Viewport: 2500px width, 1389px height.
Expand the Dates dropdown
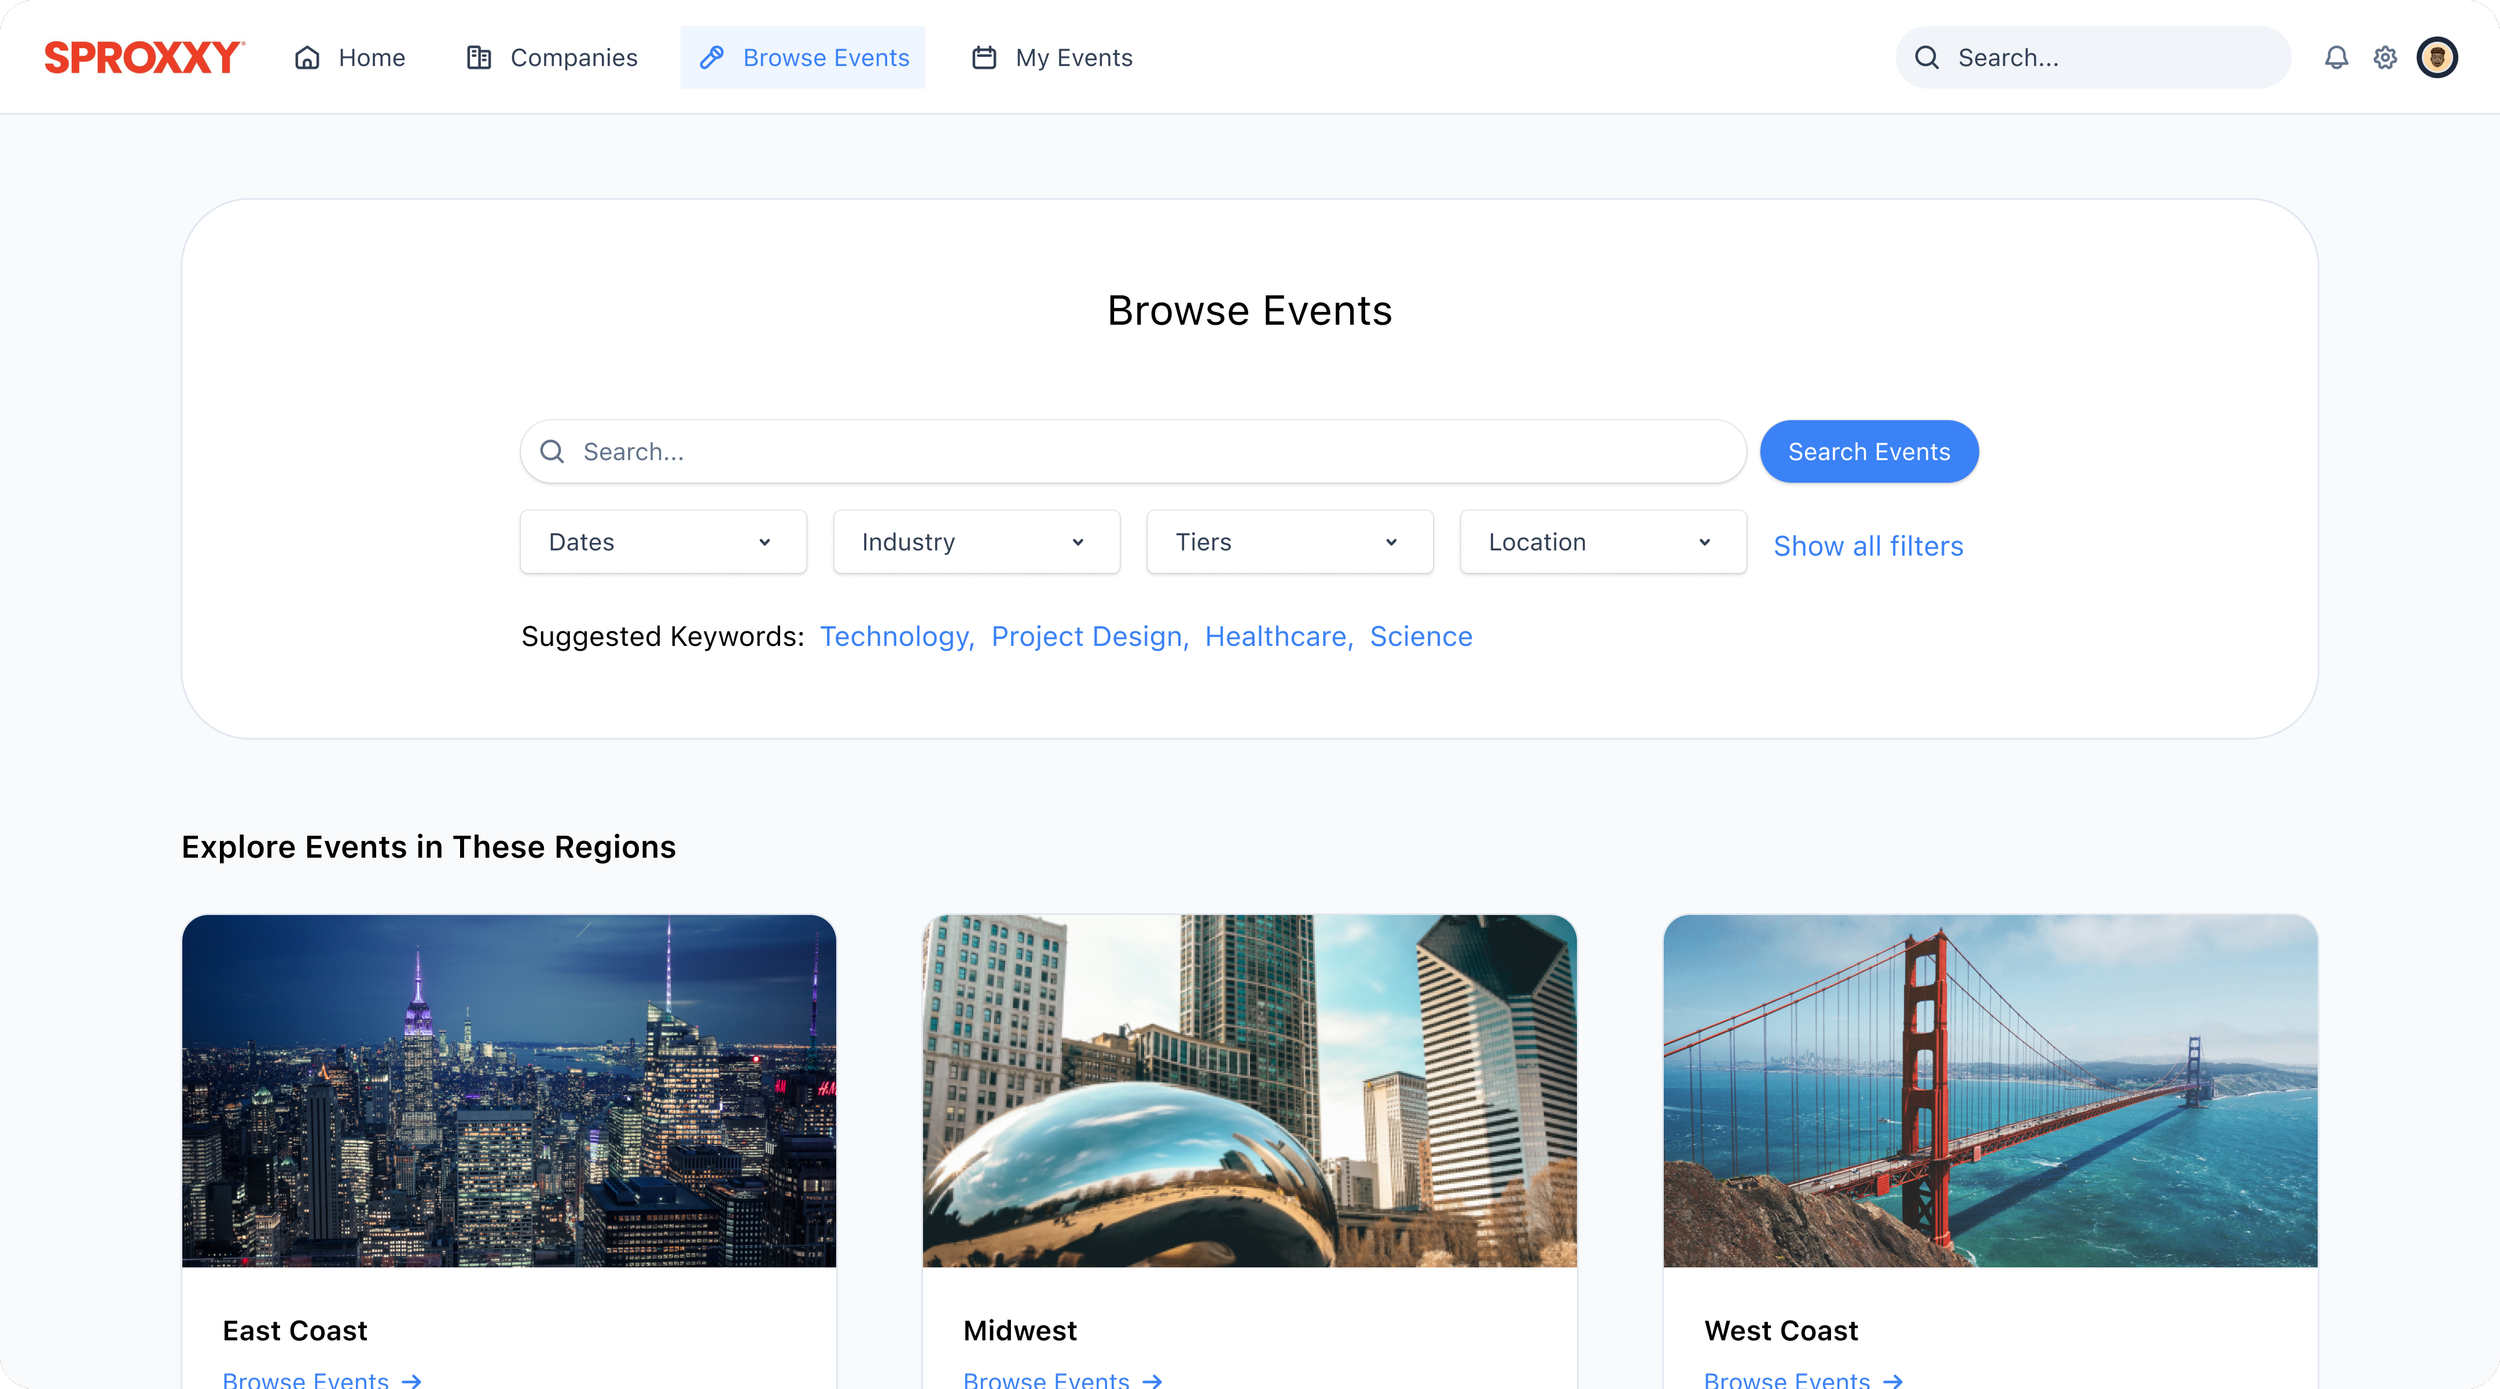pos(663,541)
